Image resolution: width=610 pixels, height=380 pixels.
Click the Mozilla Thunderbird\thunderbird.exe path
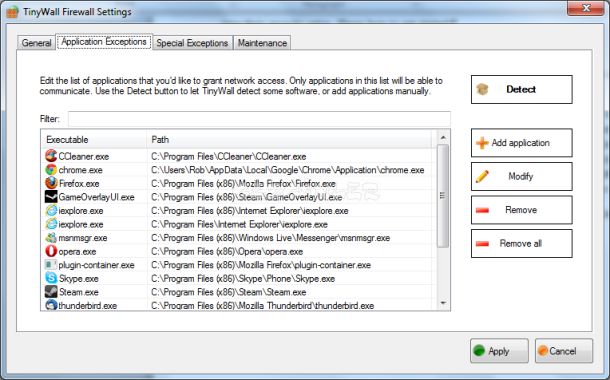coord(263,305)
